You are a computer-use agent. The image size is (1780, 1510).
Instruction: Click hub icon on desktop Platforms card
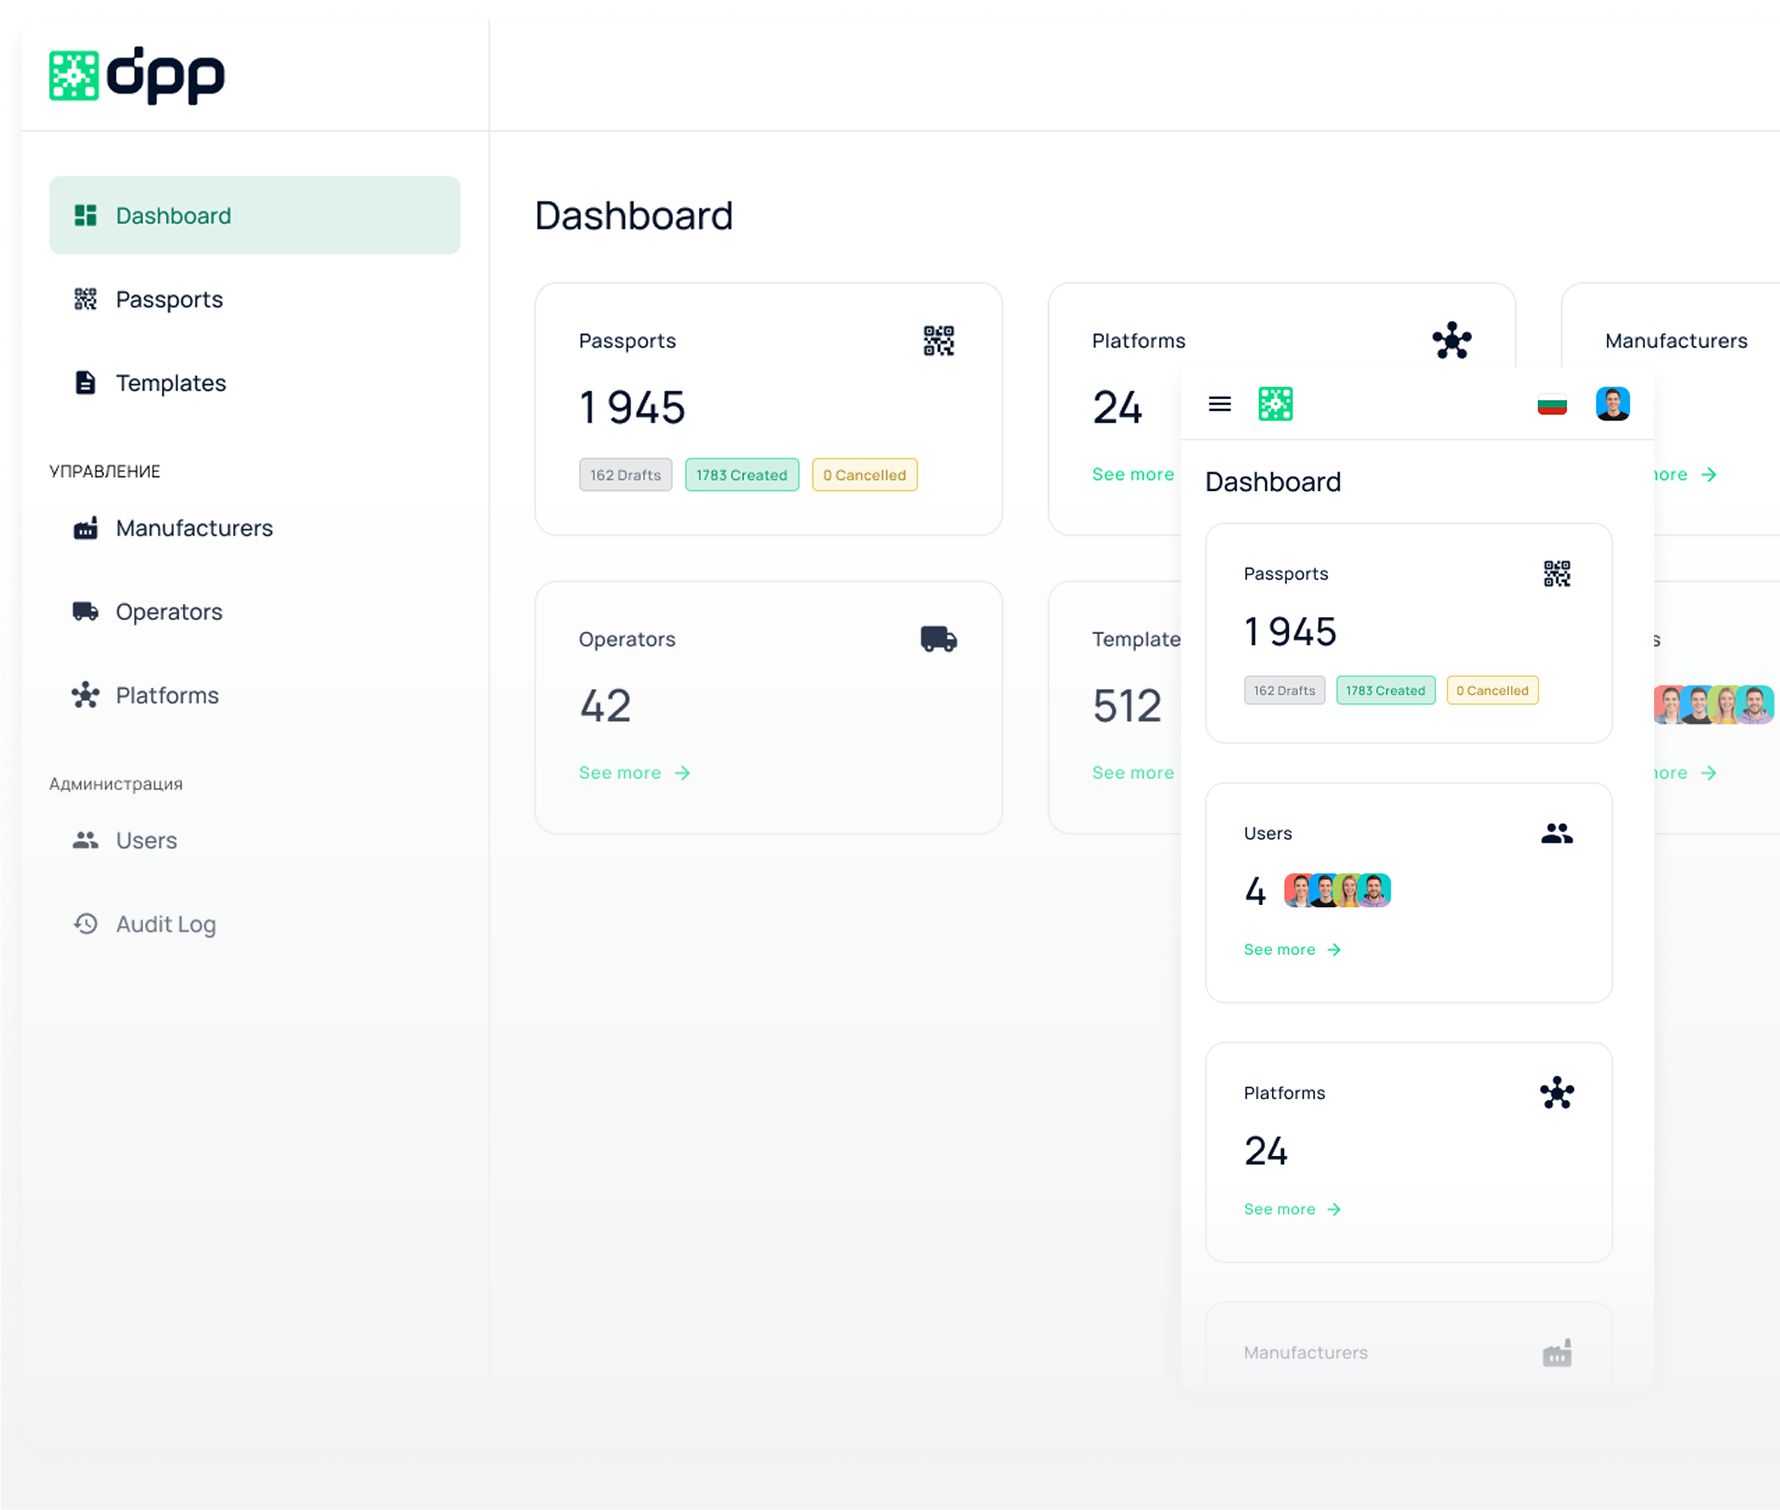[x=1452, y=341]
